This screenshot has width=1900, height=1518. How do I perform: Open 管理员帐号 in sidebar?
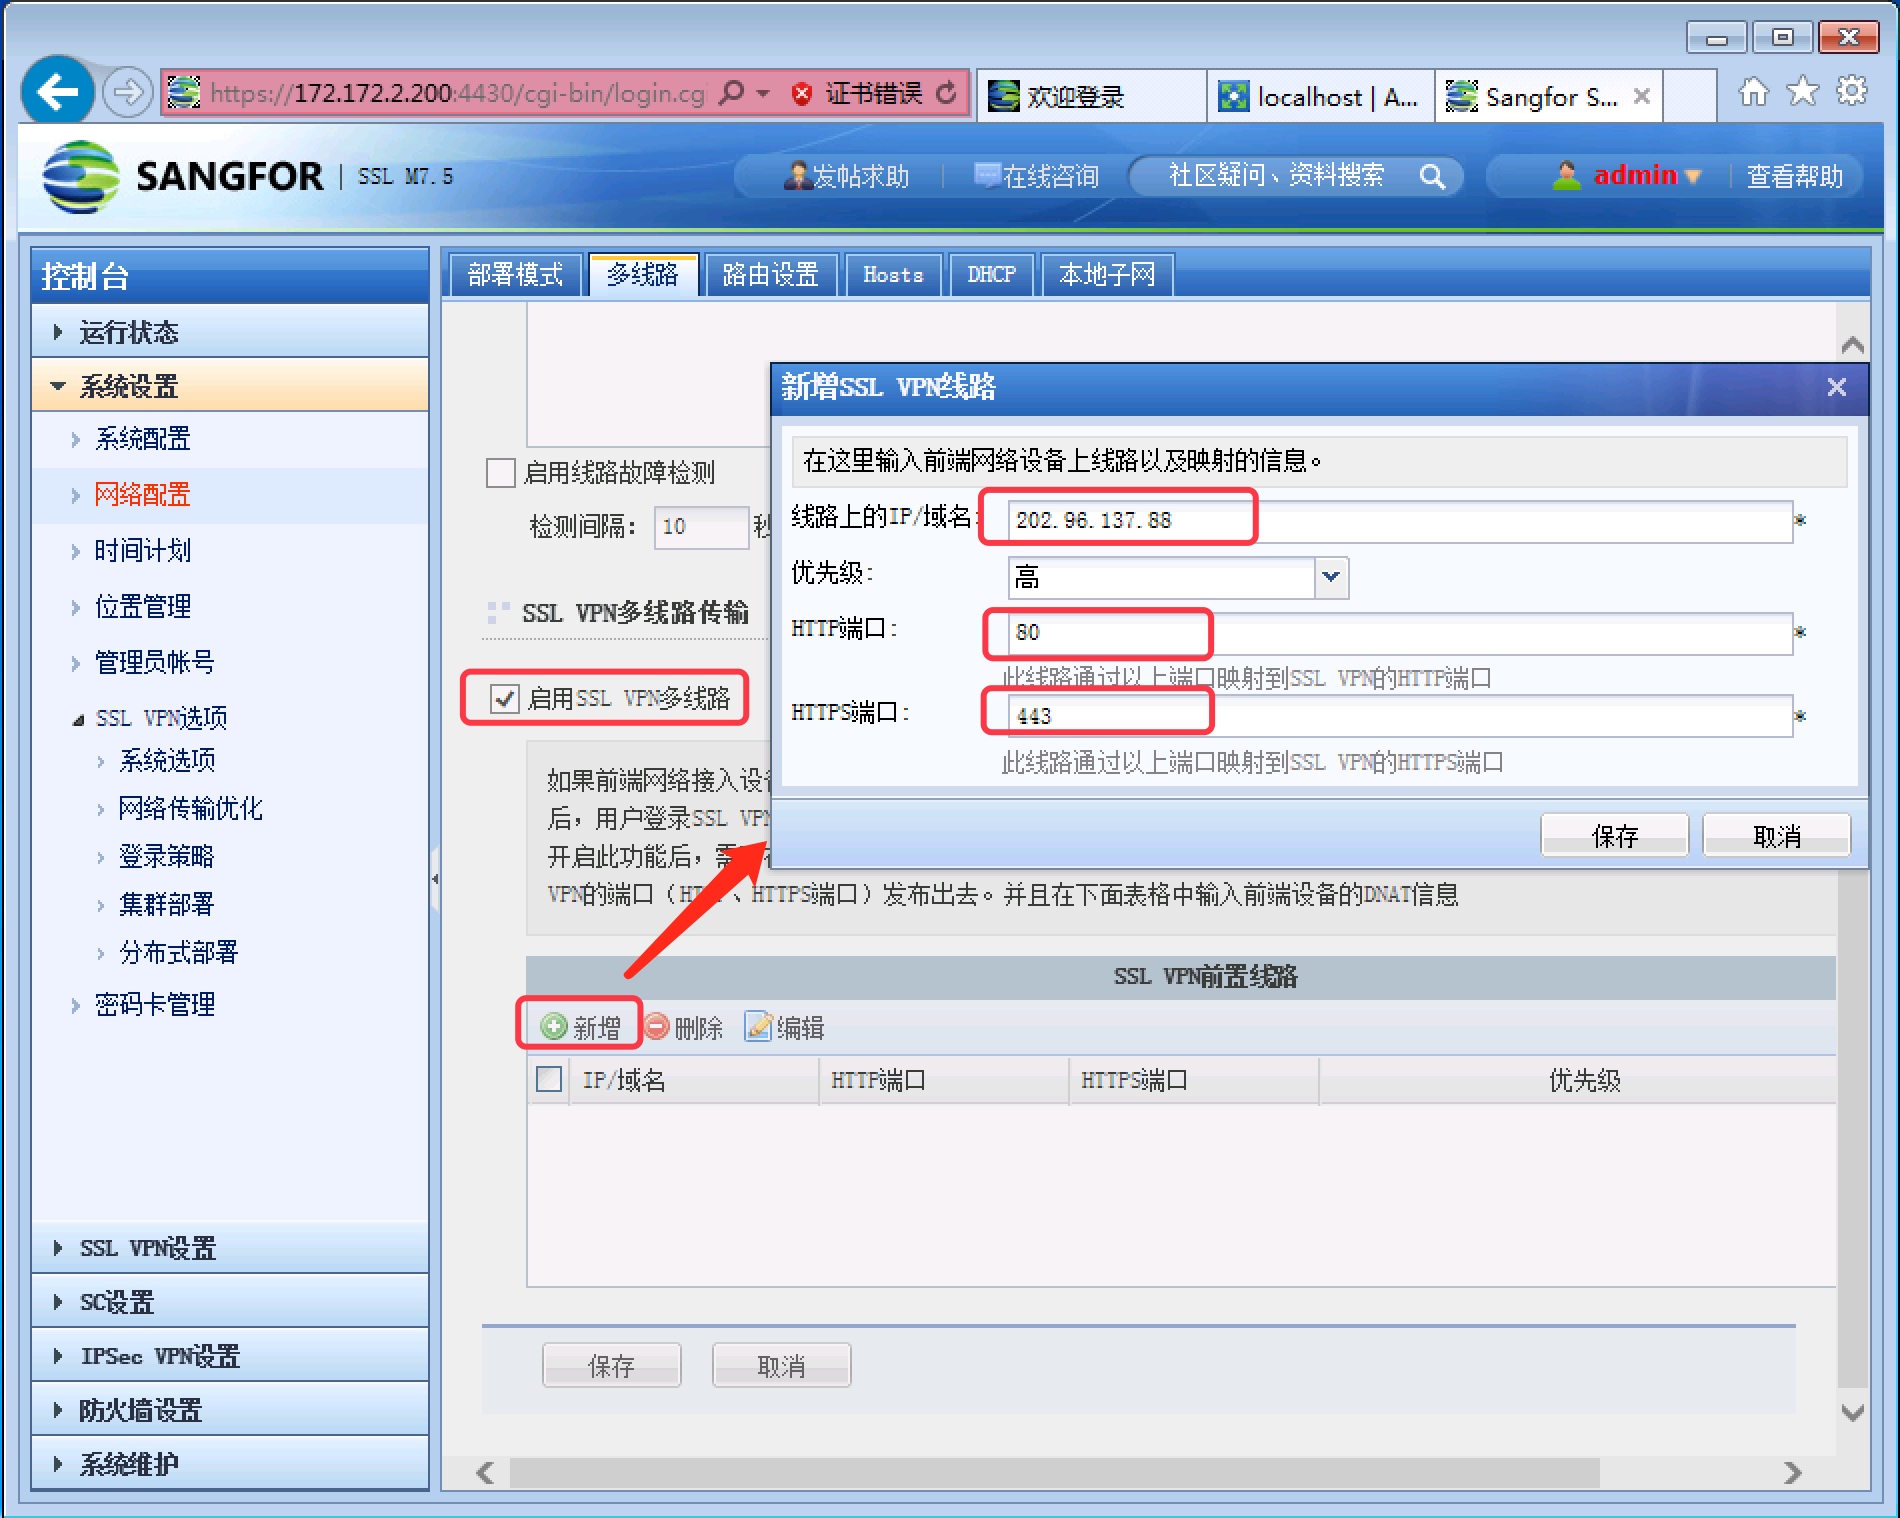154,662
